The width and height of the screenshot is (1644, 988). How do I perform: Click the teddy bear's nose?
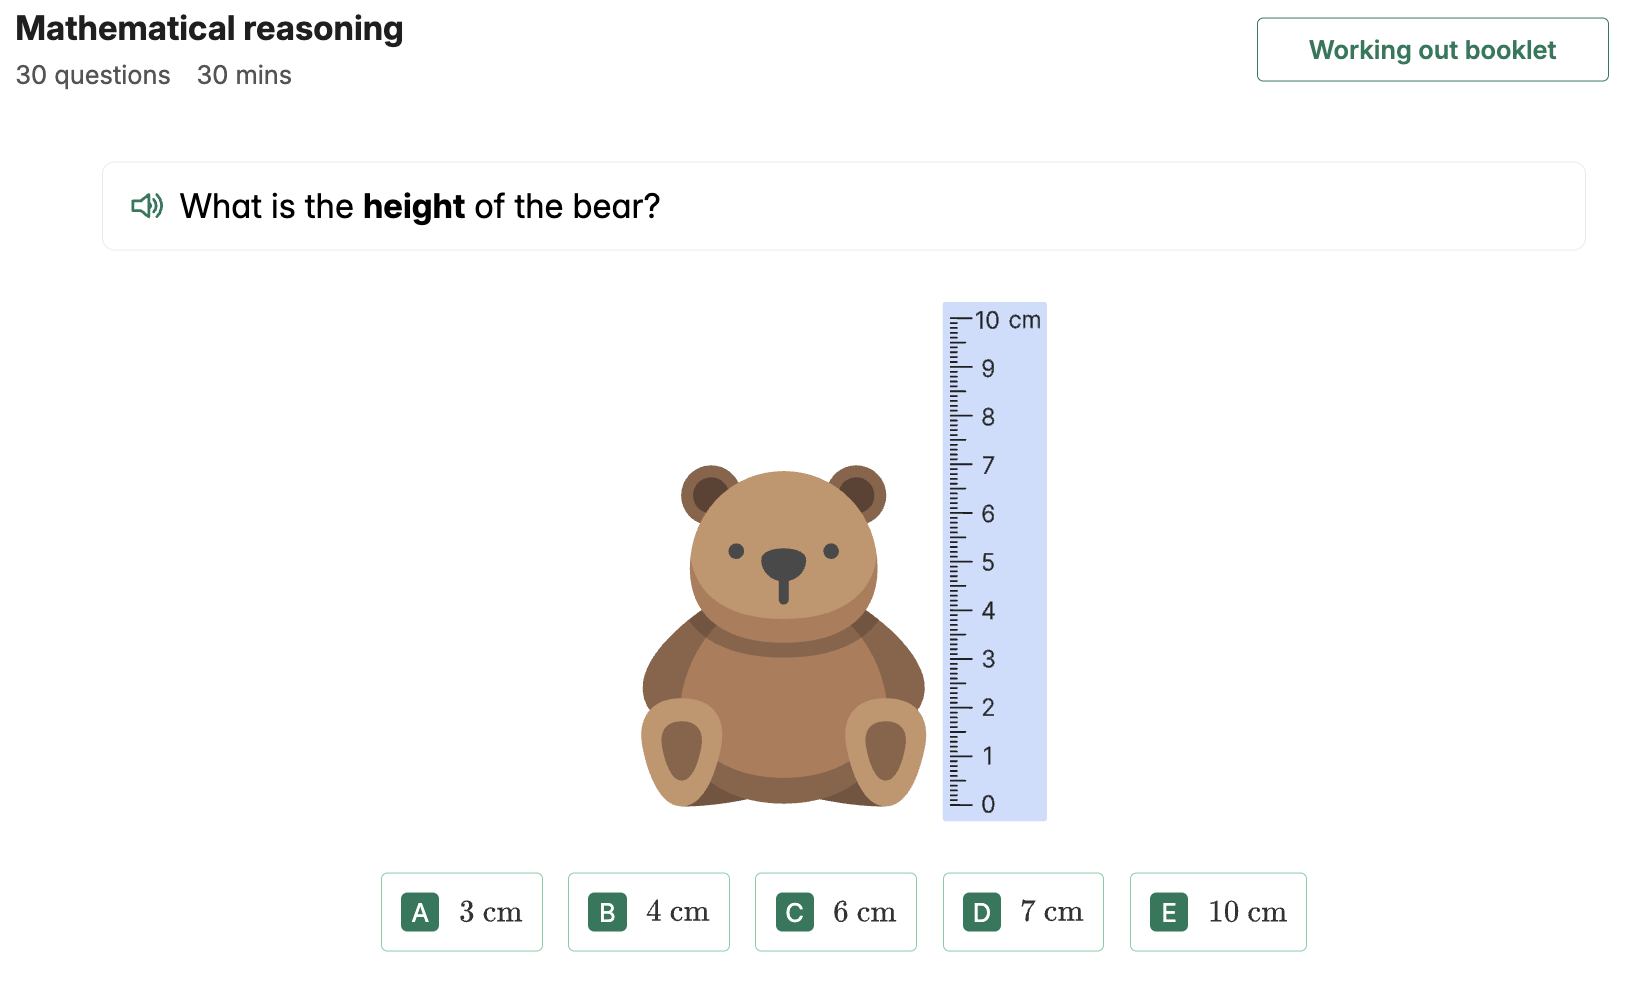[783, 564]
